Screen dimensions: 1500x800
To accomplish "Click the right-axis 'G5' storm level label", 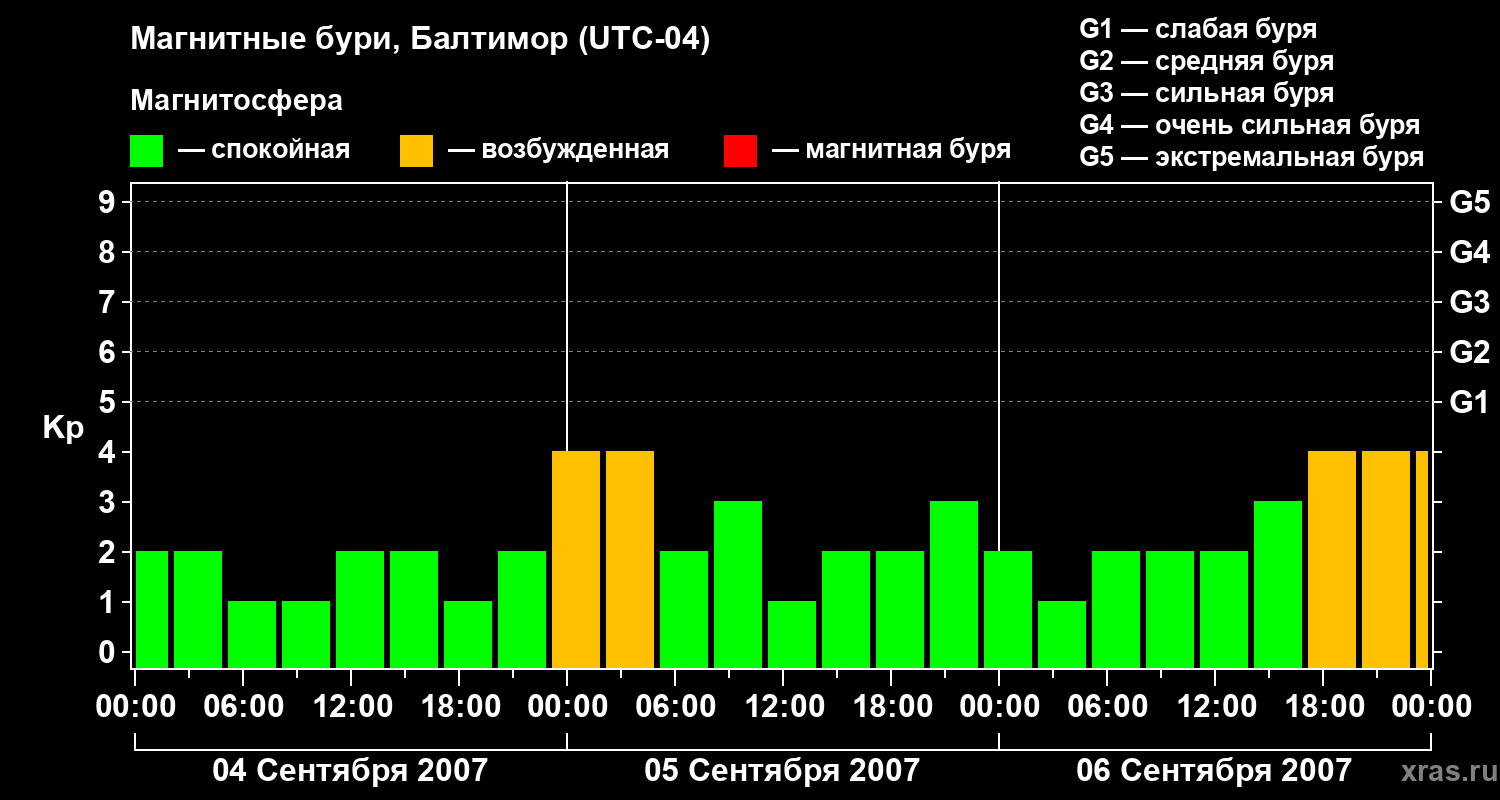I will coord(1470,202).
